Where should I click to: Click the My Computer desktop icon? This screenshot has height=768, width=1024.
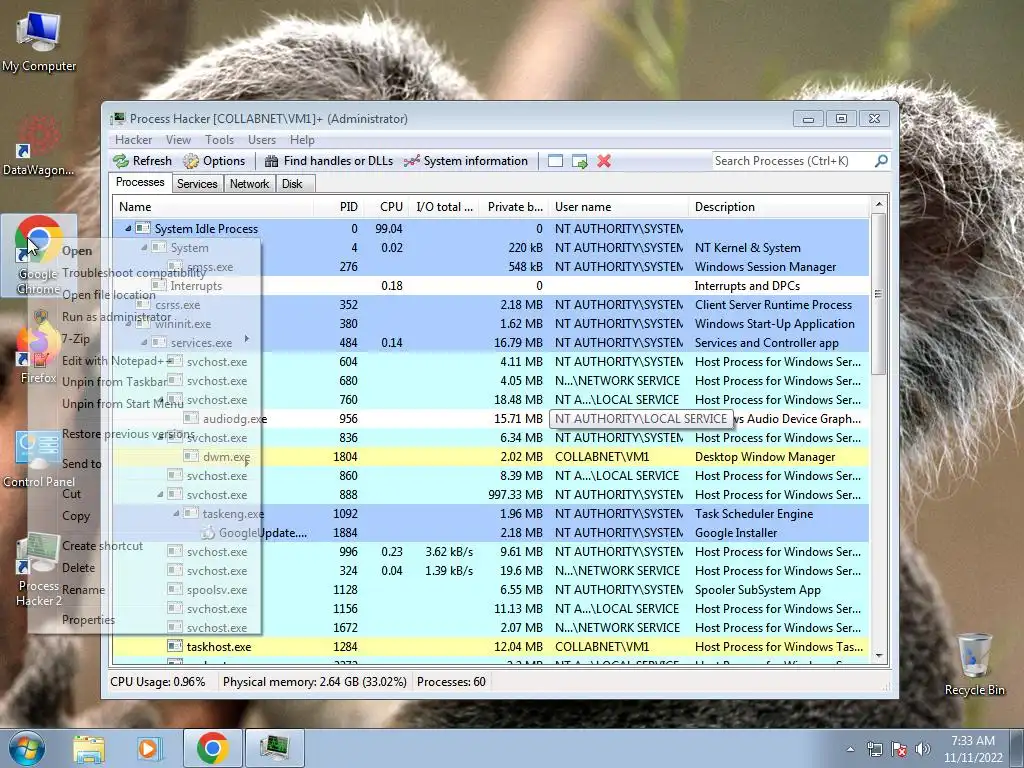click(39, 40)
